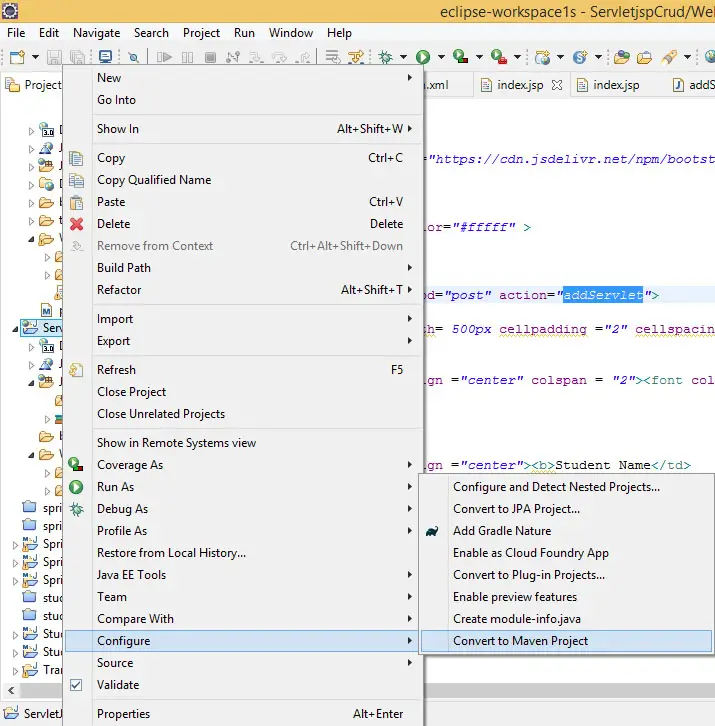
Task: Open the Navigate menu
Action: pos(96,33)
